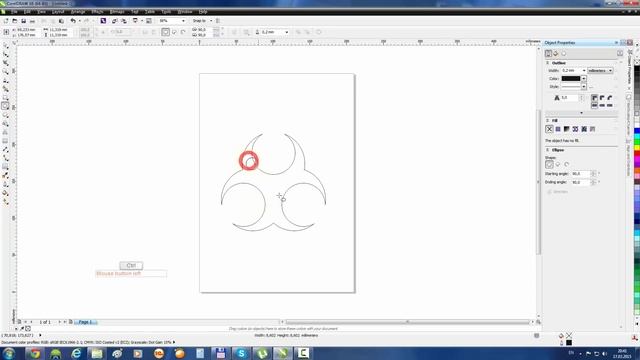This screenshot has height=360, width=640.
Task: Select Ellipse shape option in docker
Action: click(549, 164)
